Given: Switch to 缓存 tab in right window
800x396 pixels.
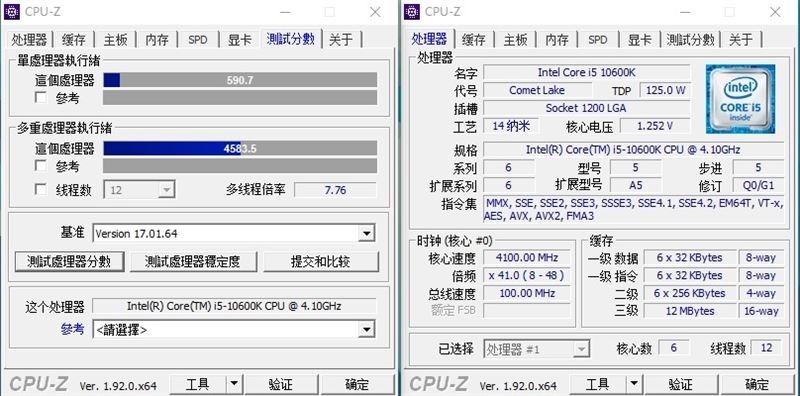Looking at the screenshot, I should click(x=474, y=40).
